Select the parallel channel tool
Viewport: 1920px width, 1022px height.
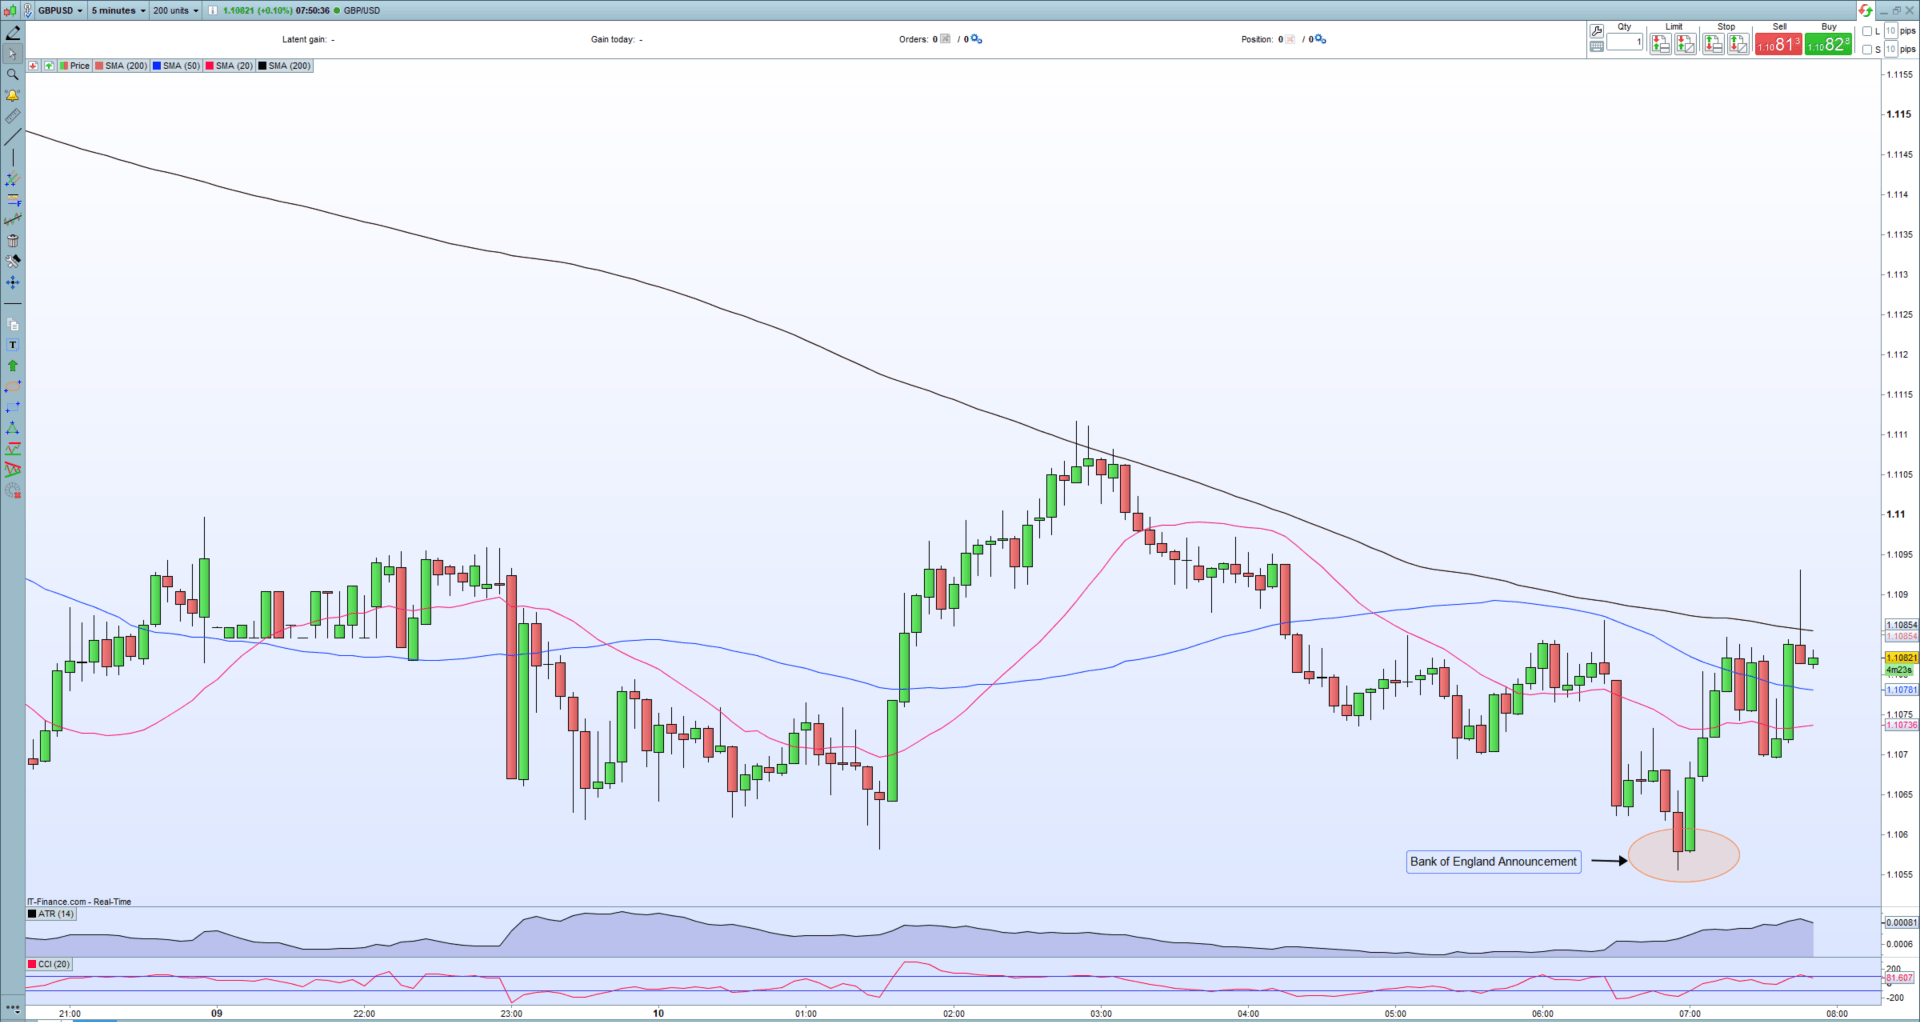pyautogui.click(x=13, y=179)
